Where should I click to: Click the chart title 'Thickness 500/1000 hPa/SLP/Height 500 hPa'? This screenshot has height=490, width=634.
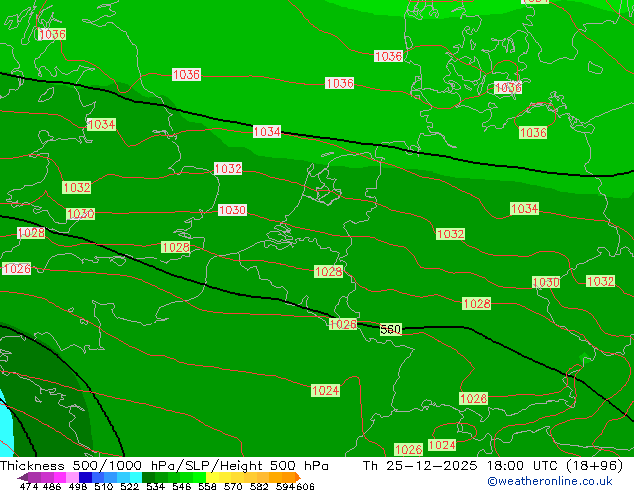point(164,466)
